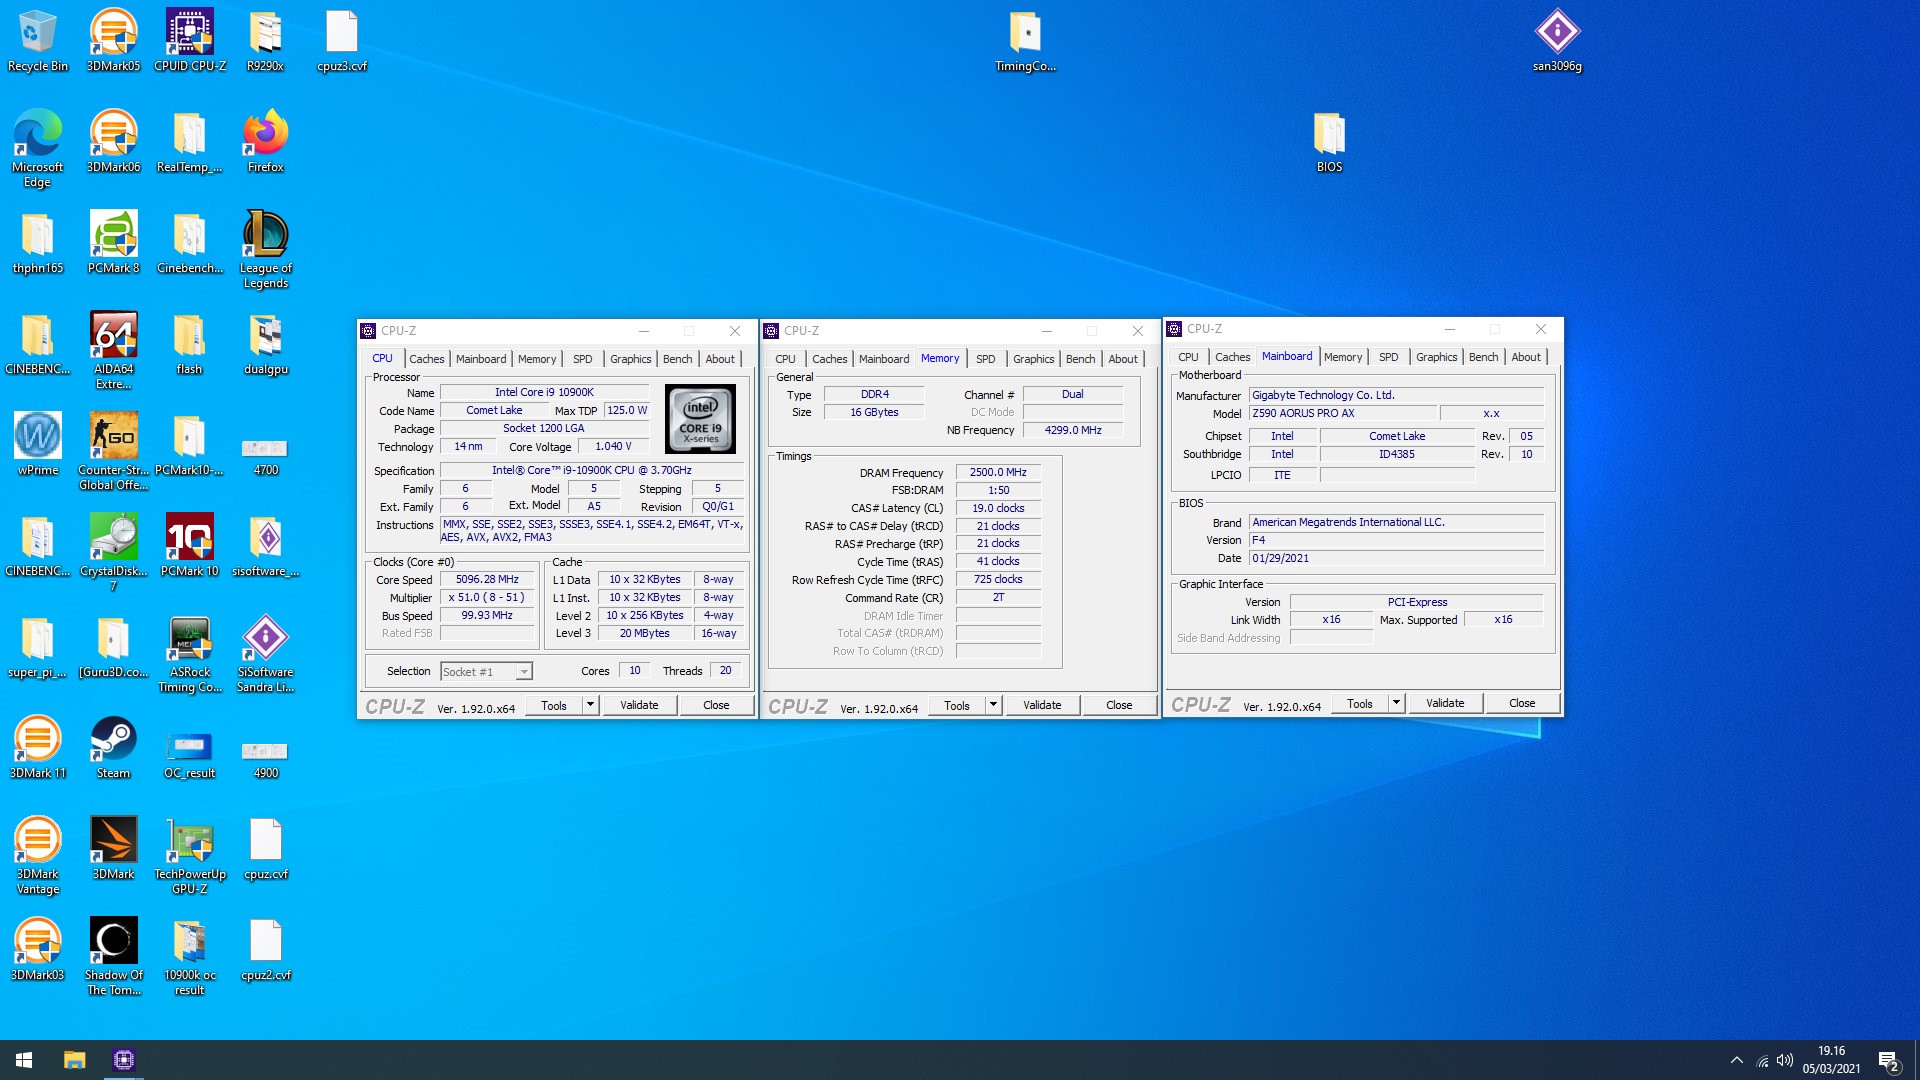Open the ASRock Timing Configurator shortcut
Viewport: 1920px width, 1080px height.
point(190,654)
